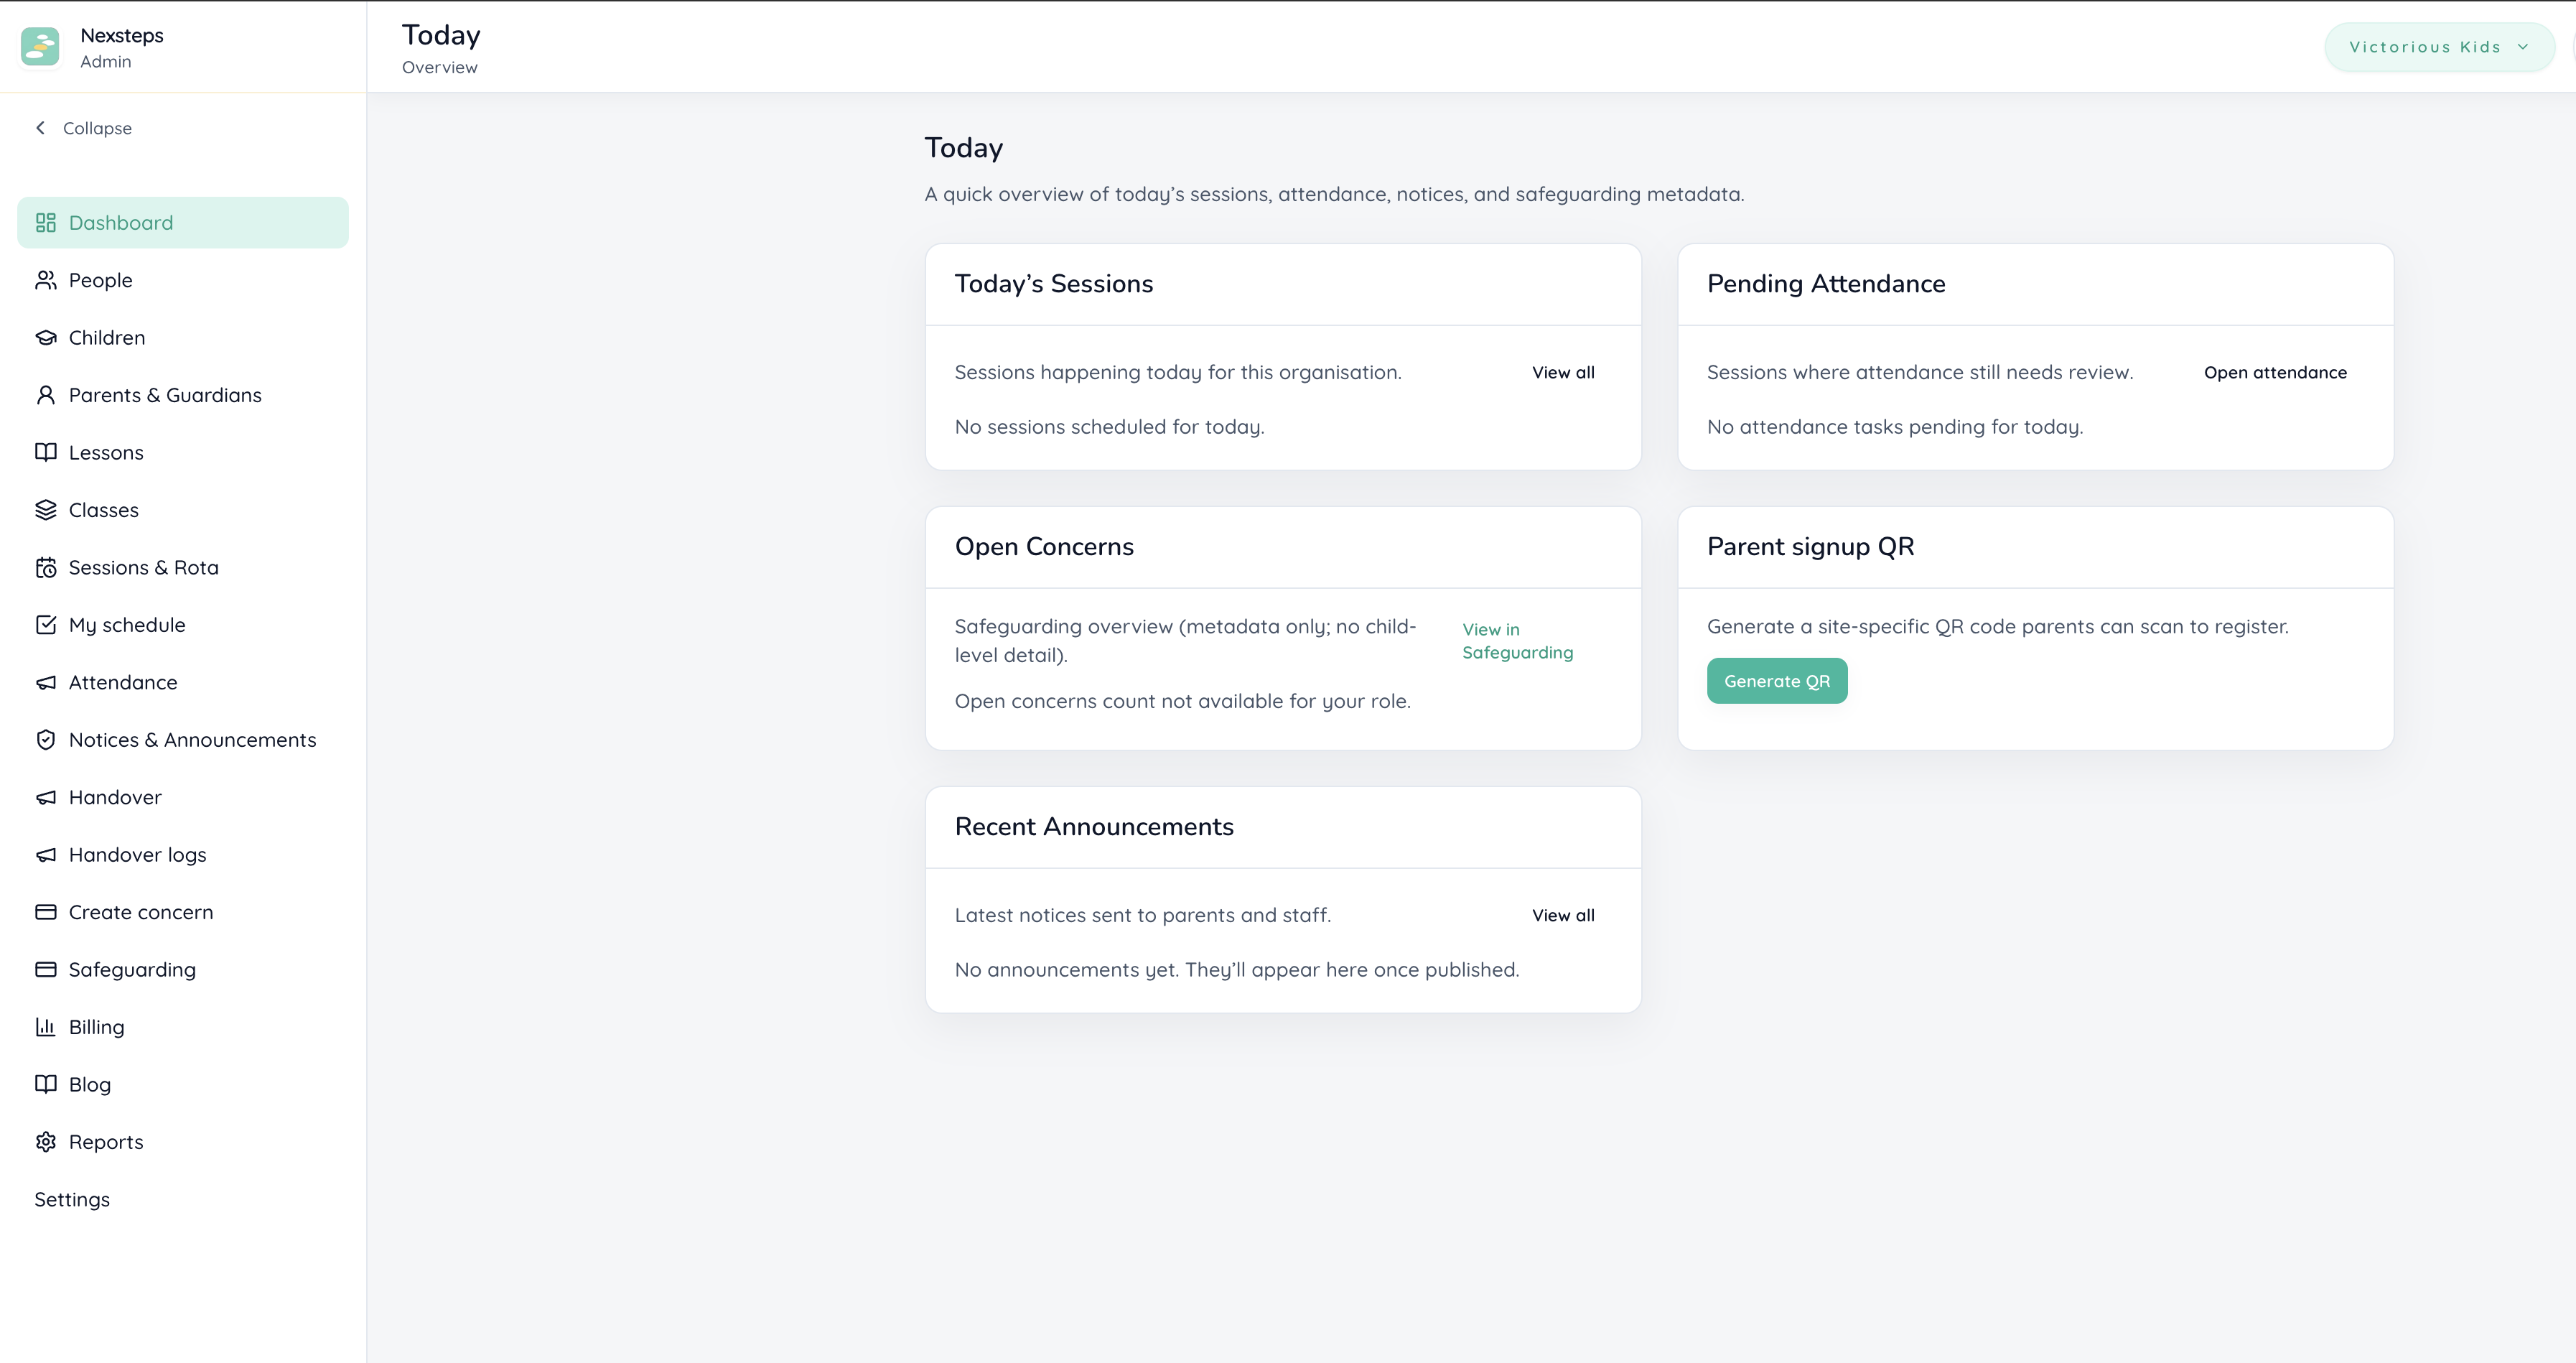The image size is (2576, 1363).
Task: Click the Generate QR button
Action: 1777,681
